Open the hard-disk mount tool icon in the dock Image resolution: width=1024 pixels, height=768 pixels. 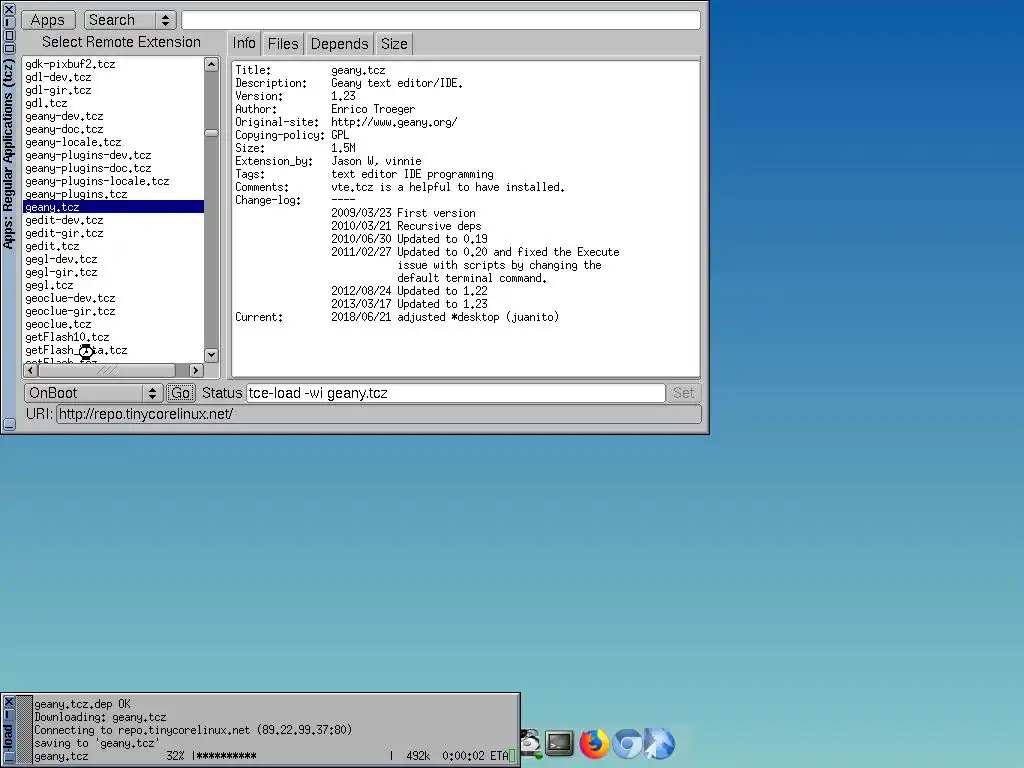point(530,744)
